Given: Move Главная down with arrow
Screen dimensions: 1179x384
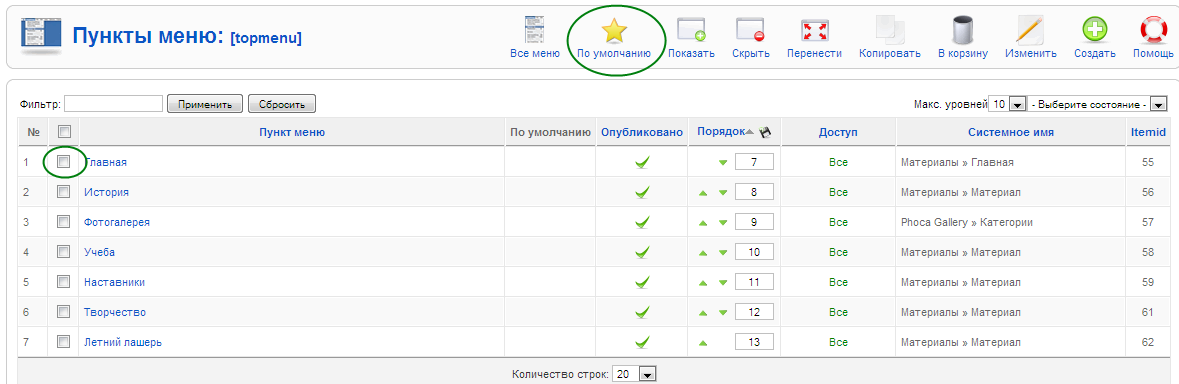Looking at the screenshot, I should (x=723, y=162).
